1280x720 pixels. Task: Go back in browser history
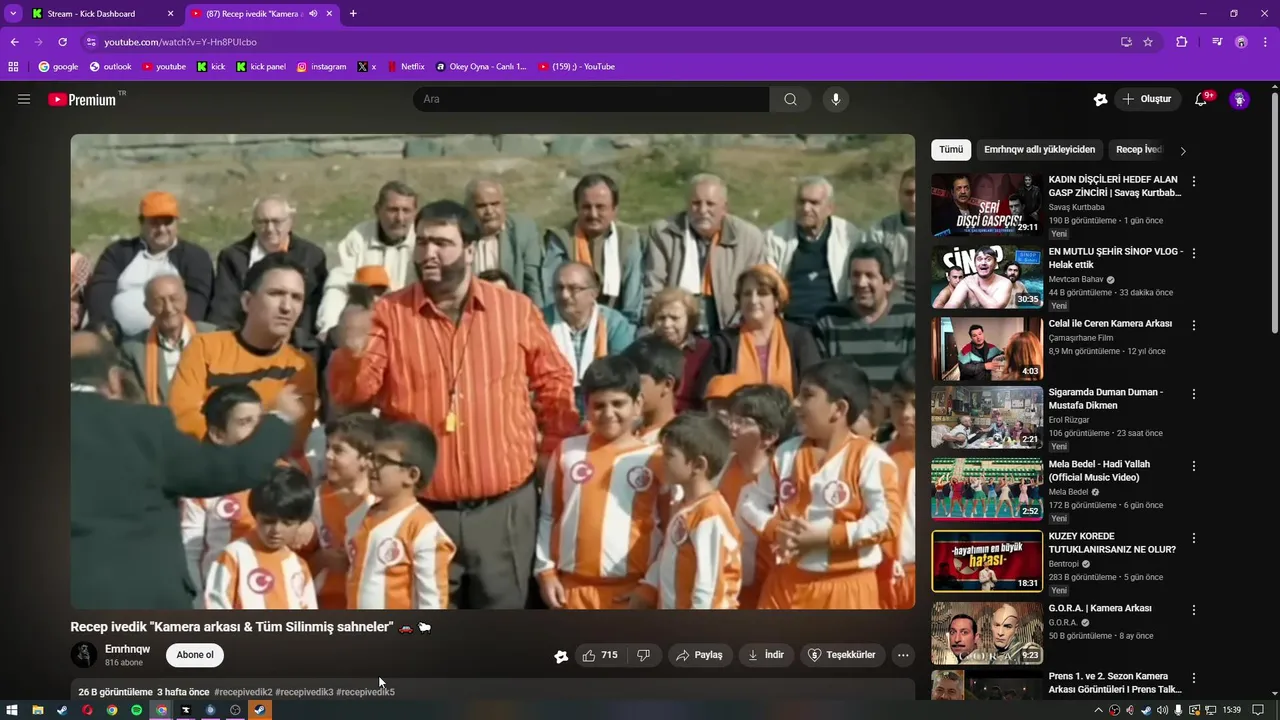point(14,42)
